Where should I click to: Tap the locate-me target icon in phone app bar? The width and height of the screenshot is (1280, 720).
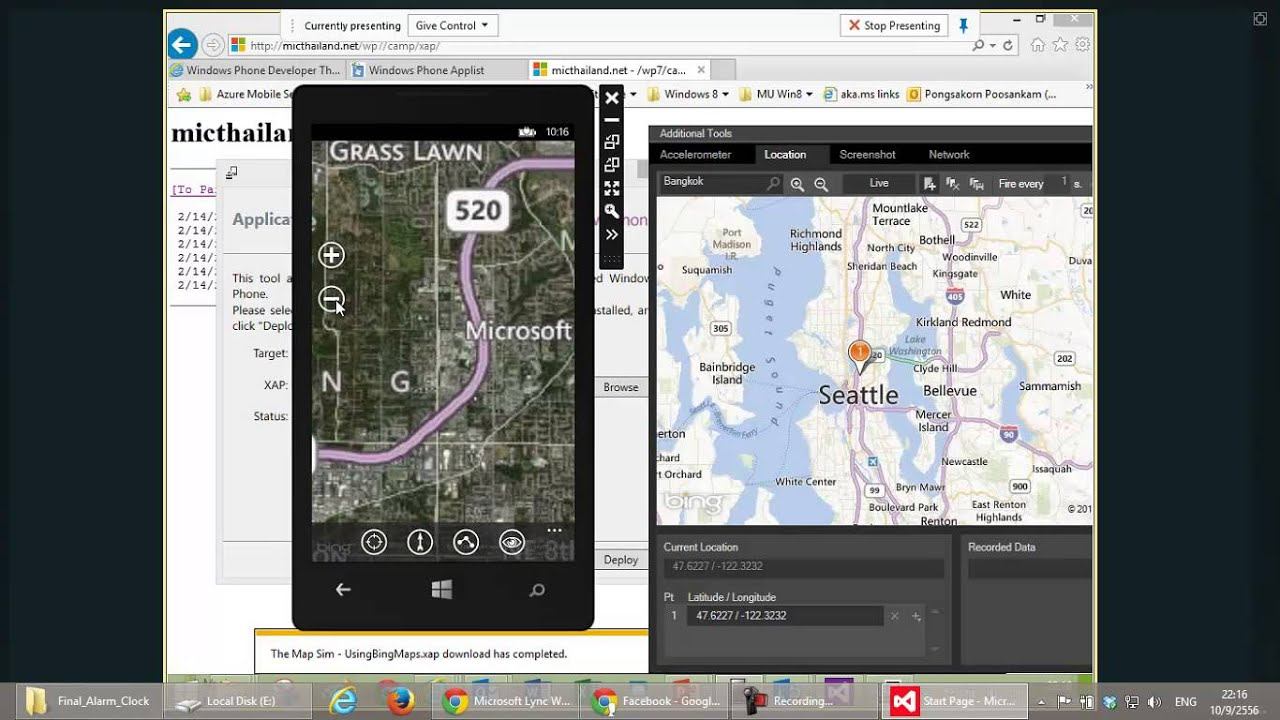coord(374,542)
